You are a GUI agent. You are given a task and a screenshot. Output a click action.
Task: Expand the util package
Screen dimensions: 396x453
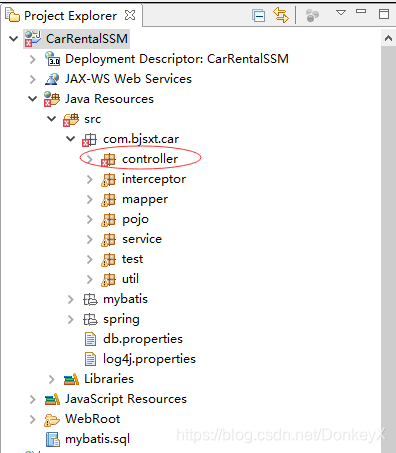click(x=89, y=279)
